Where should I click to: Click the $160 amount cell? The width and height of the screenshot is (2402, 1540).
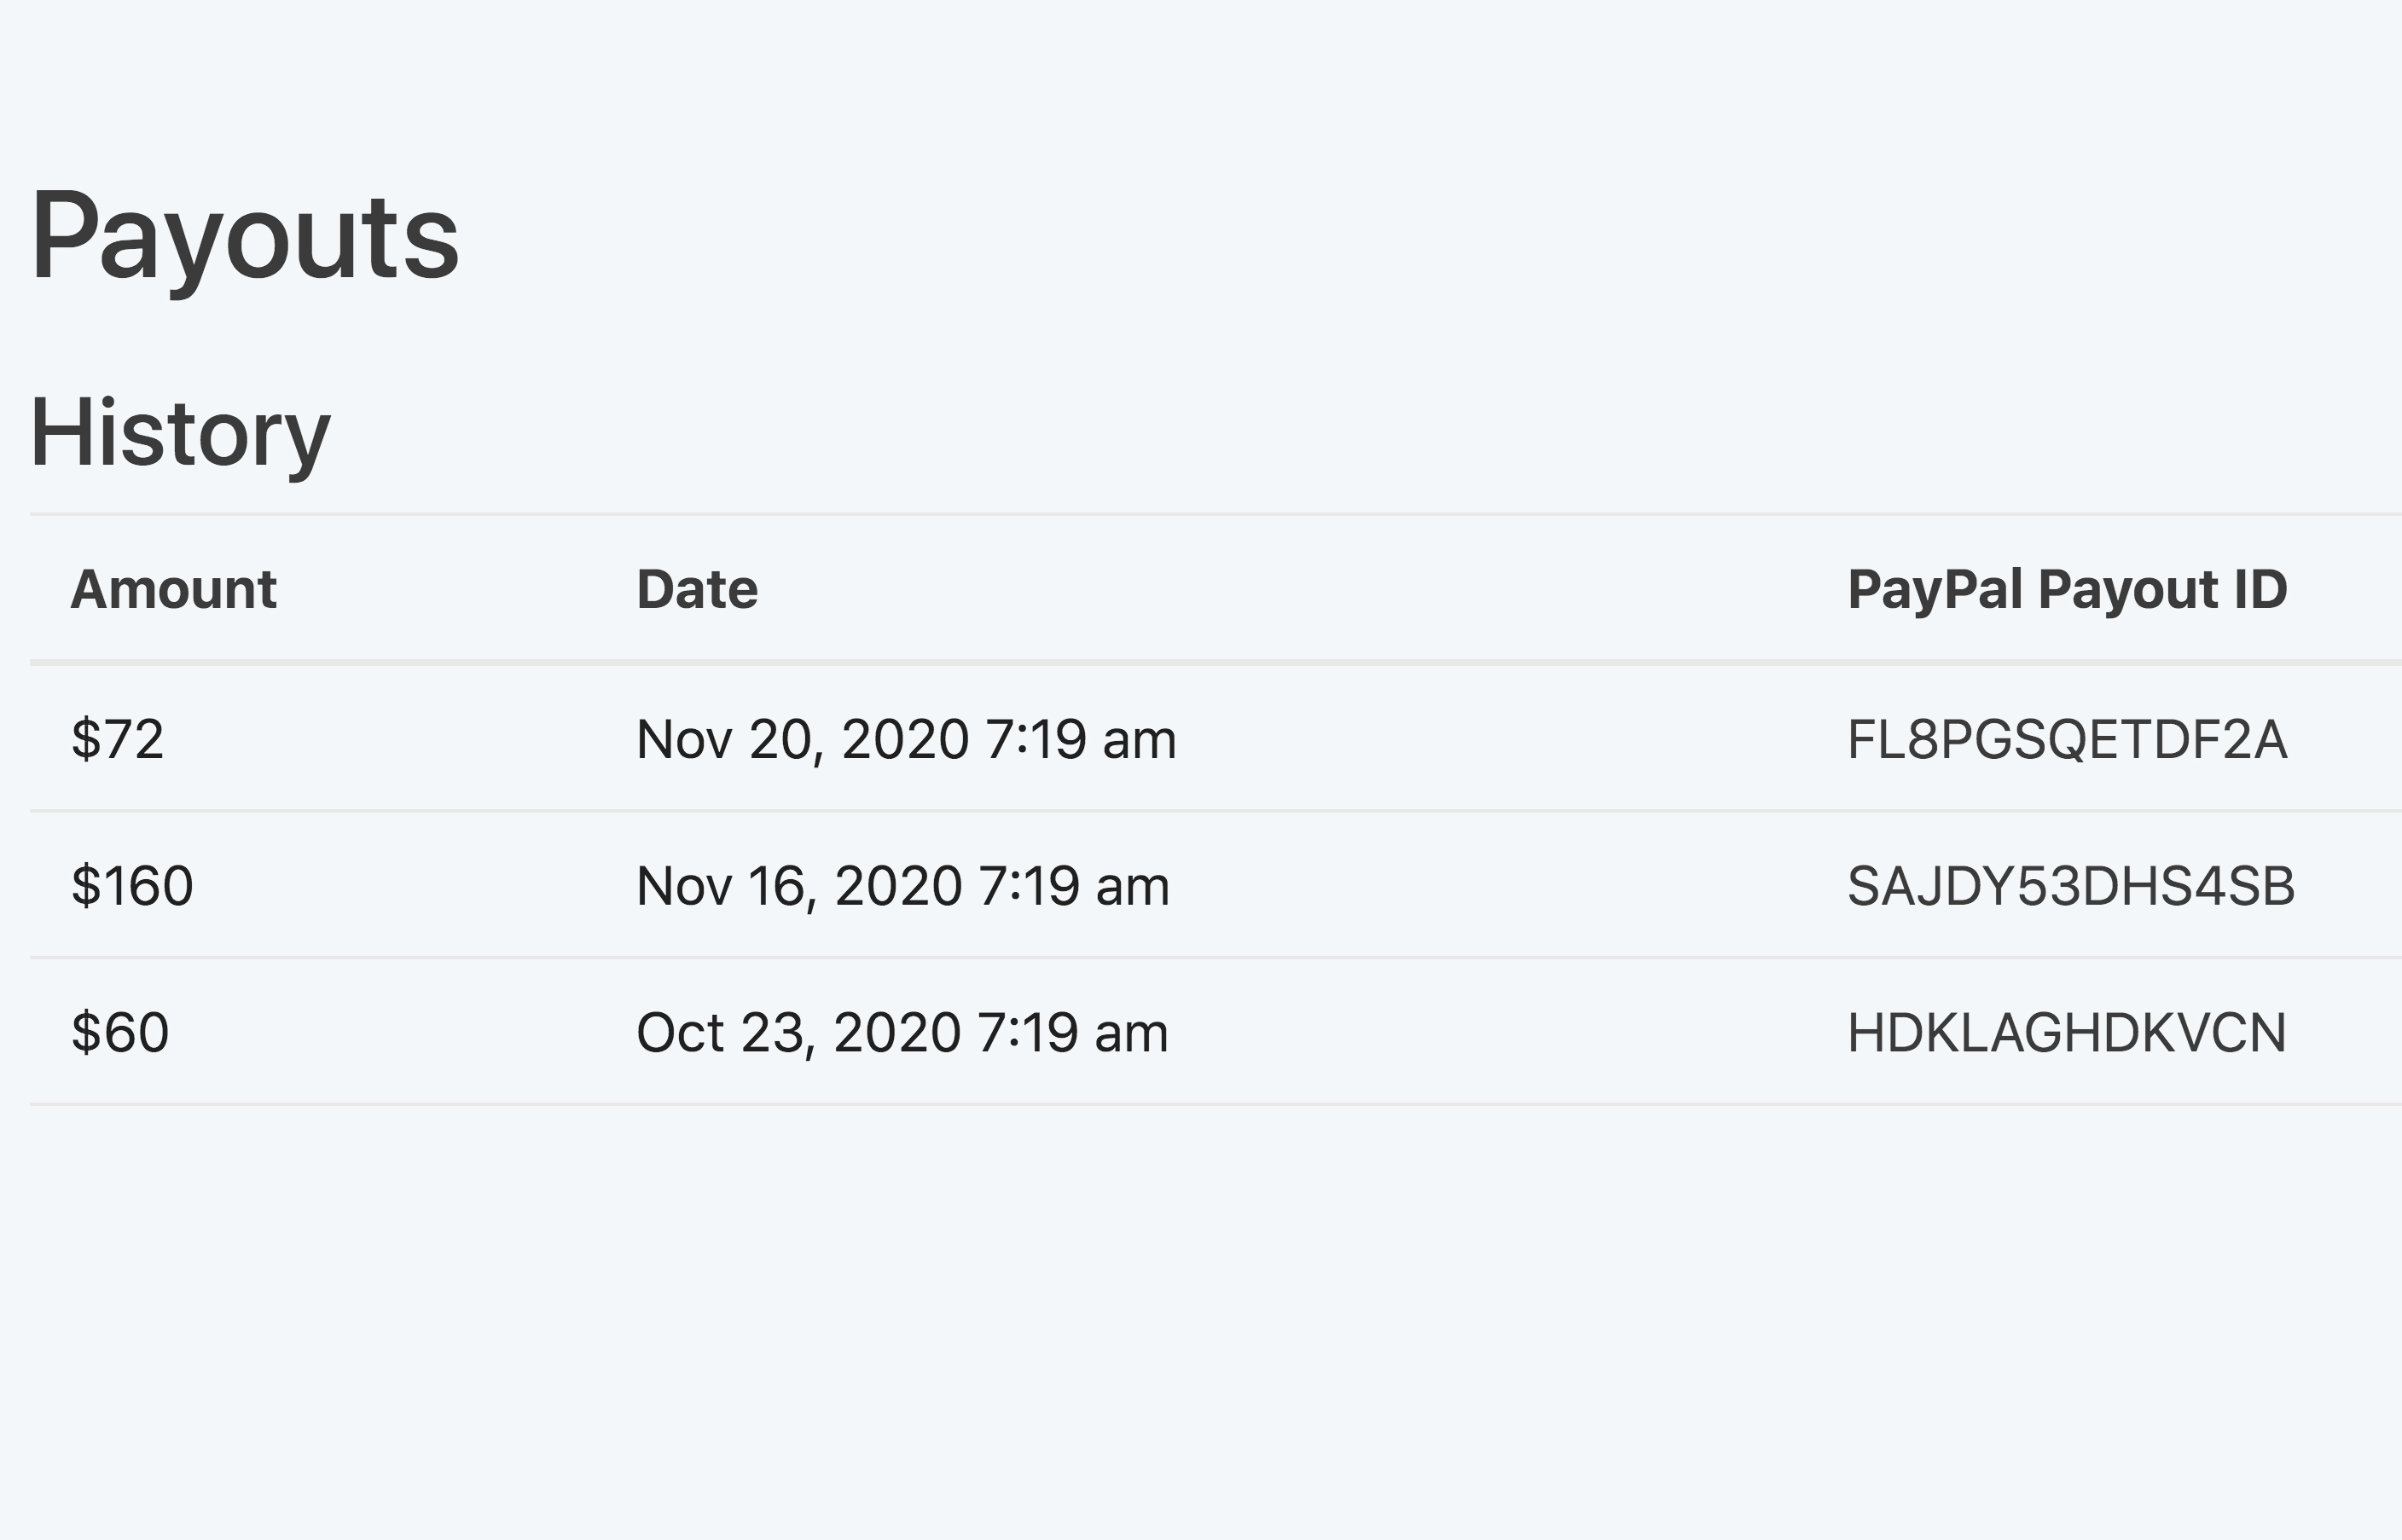(x=132, y=885)
